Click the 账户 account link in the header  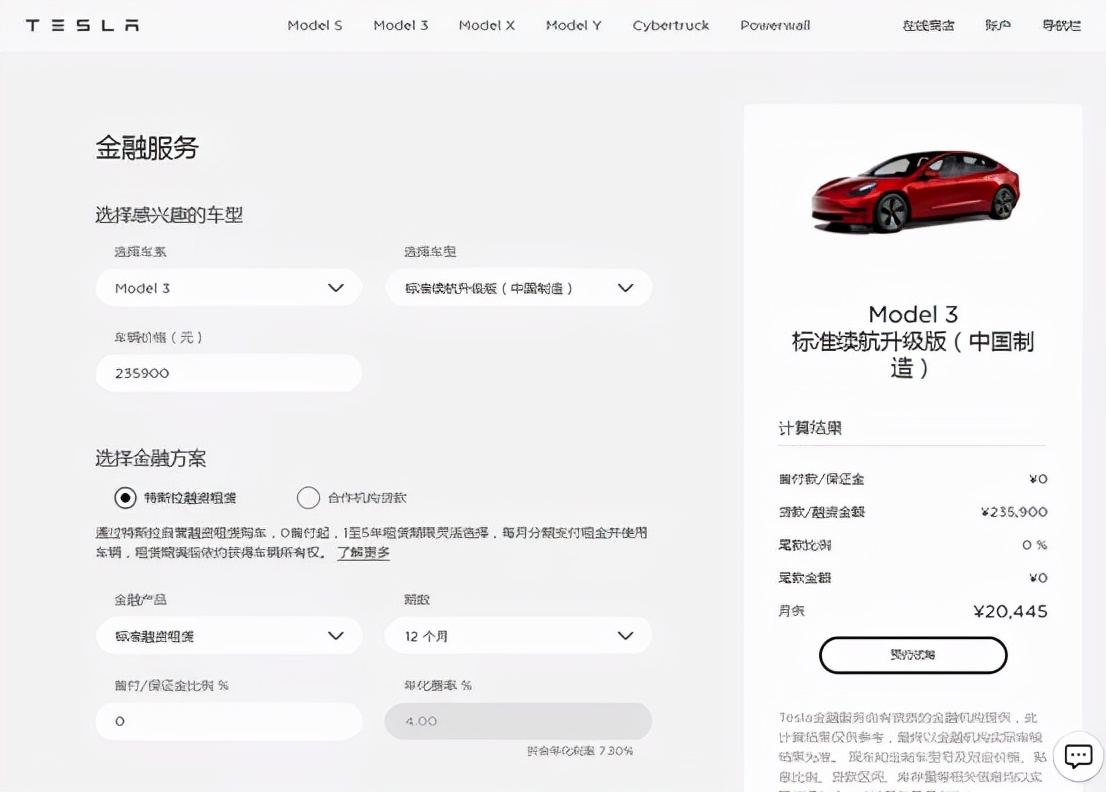pos(997,25)
